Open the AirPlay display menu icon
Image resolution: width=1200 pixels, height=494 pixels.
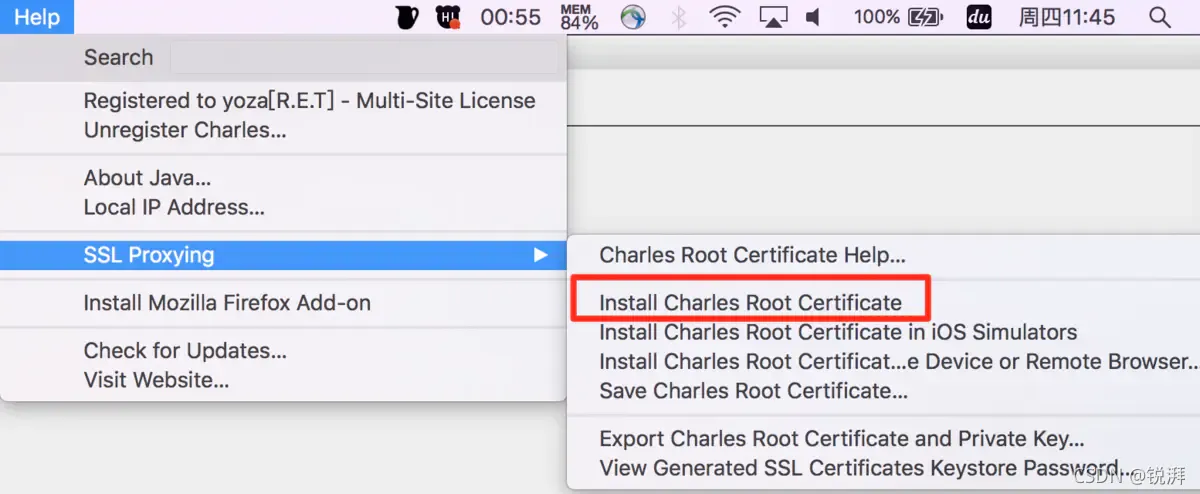pos(774,17)
